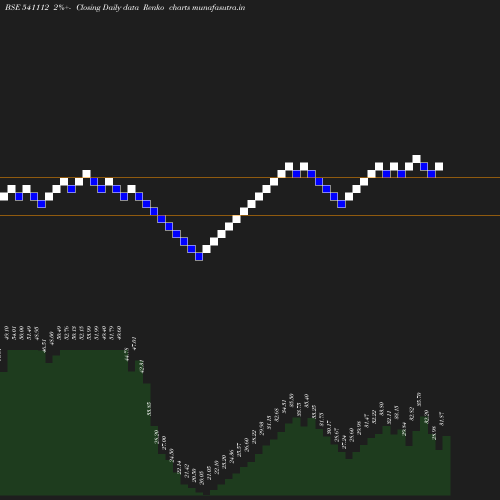Select the highest white Renko brick on the chart
The height and width of the screenshot is (500, 500).
point(416,159)
